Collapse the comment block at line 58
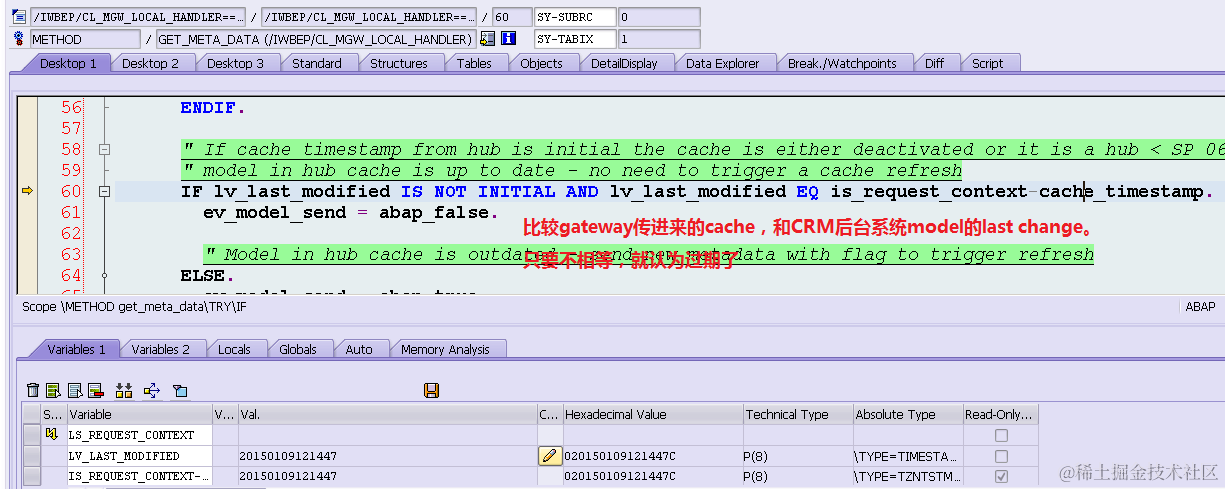This screenshot has width=1225, height=489. pyautogui.click(x=104, y=149)
